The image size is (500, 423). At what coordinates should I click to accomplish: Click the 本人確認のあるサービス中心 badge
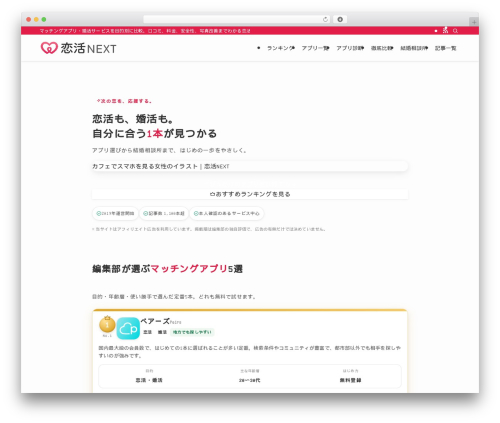[227, 213]
